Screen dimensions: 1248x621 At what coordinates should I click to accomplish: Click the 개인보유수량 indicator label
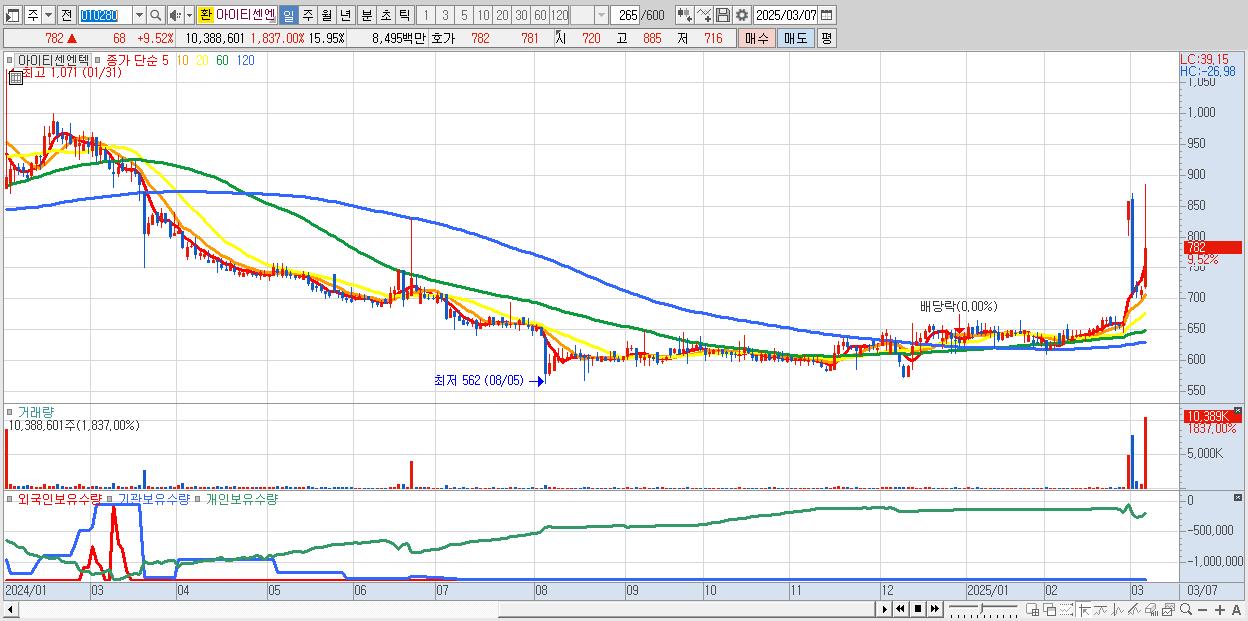241,499
